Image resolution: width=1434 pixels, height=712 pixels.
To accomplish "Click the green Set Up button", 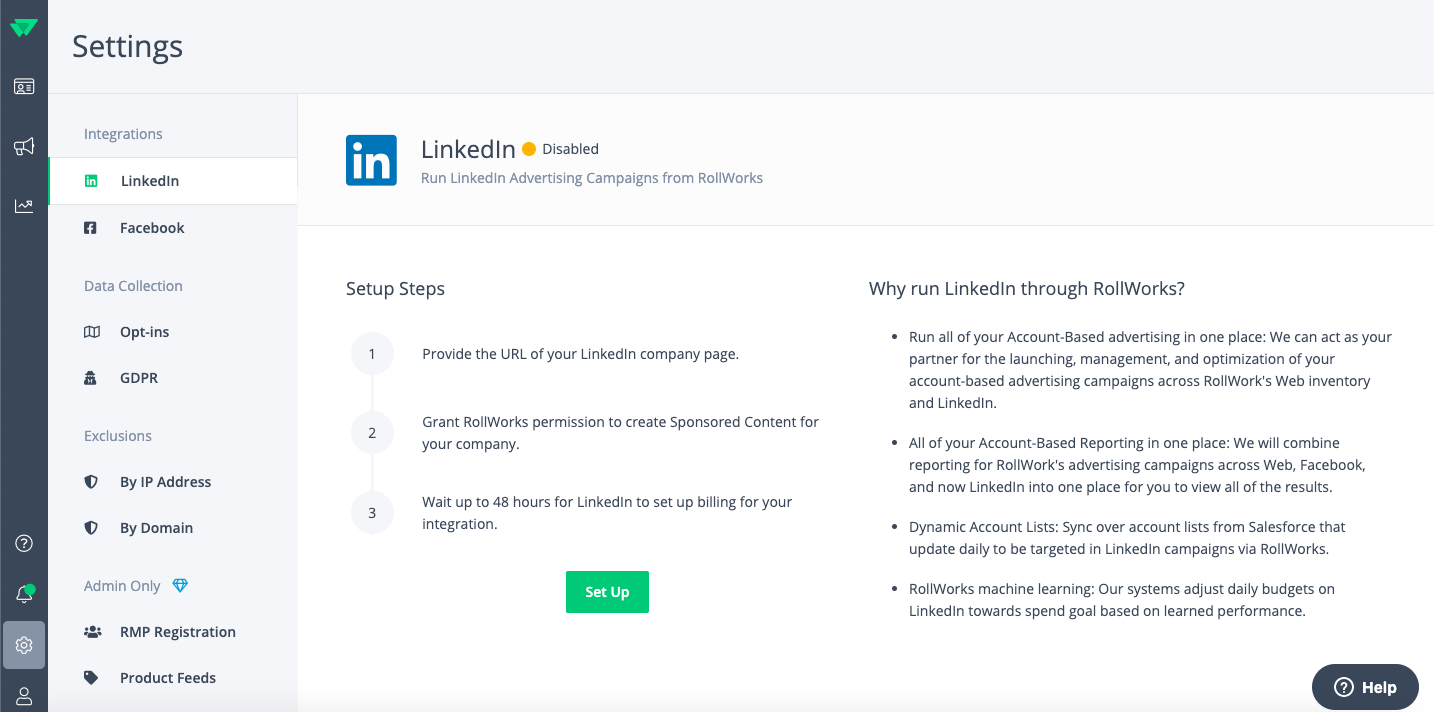I will point(607,592).
